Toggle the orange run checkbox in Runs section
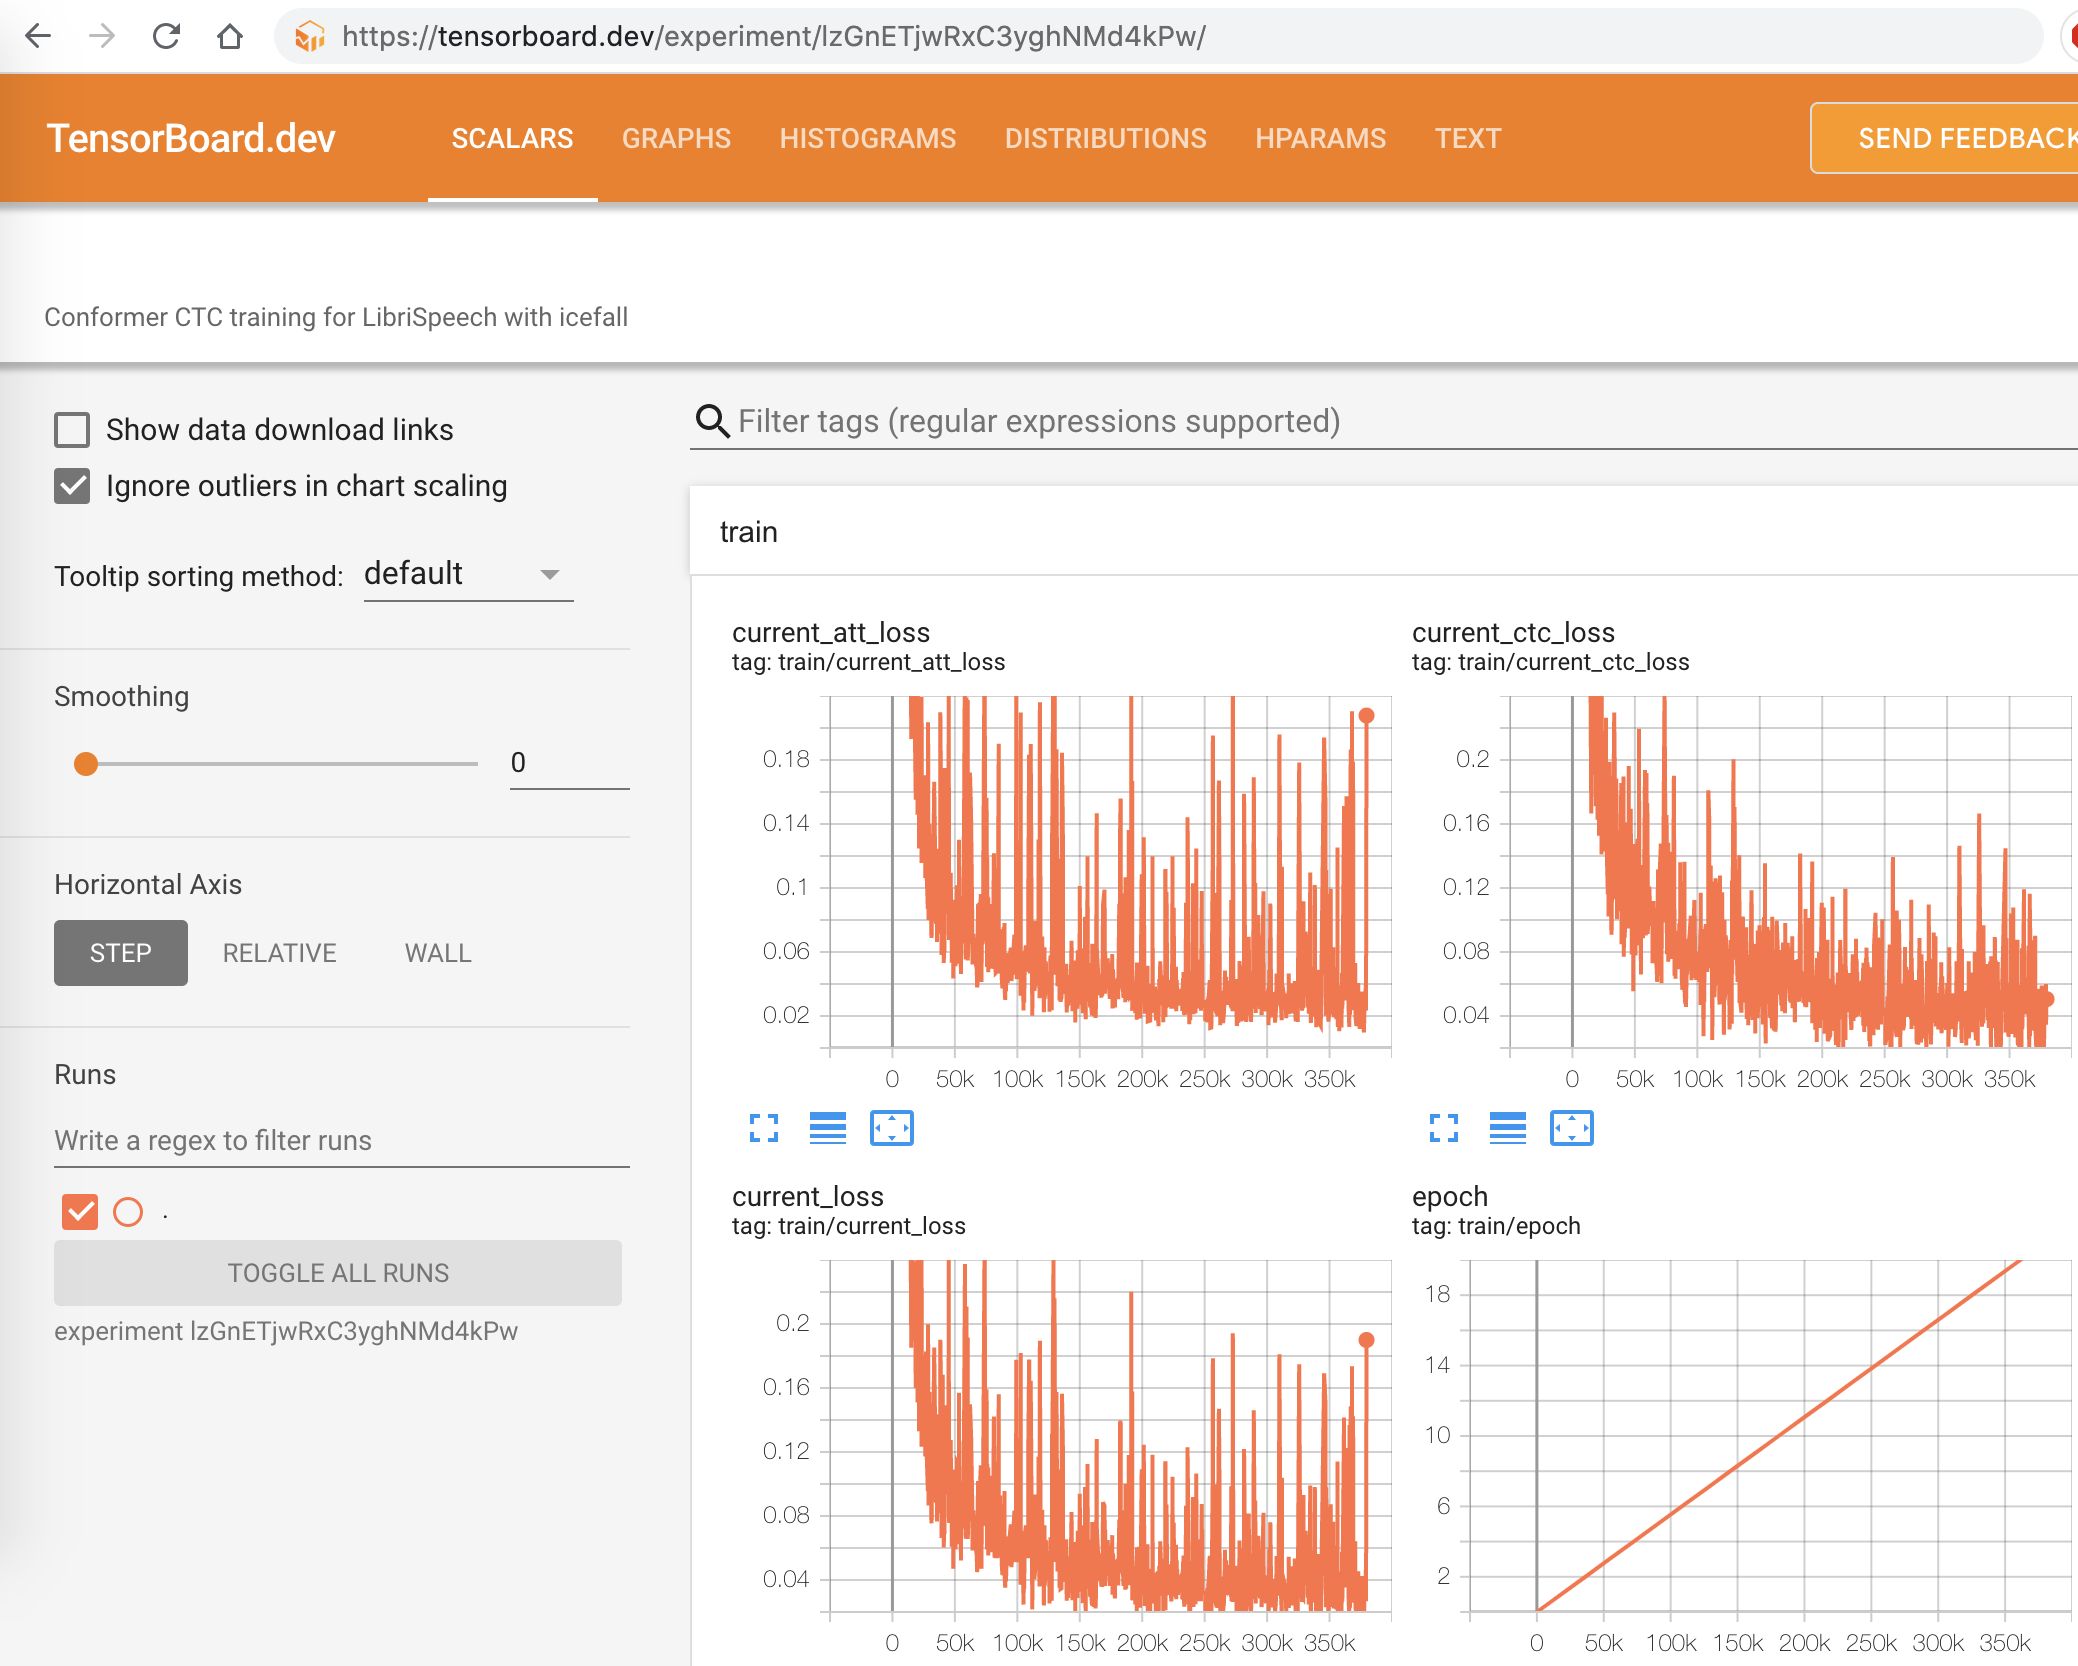This screenshot has width=2078, height=1666. coord(82,1210)
